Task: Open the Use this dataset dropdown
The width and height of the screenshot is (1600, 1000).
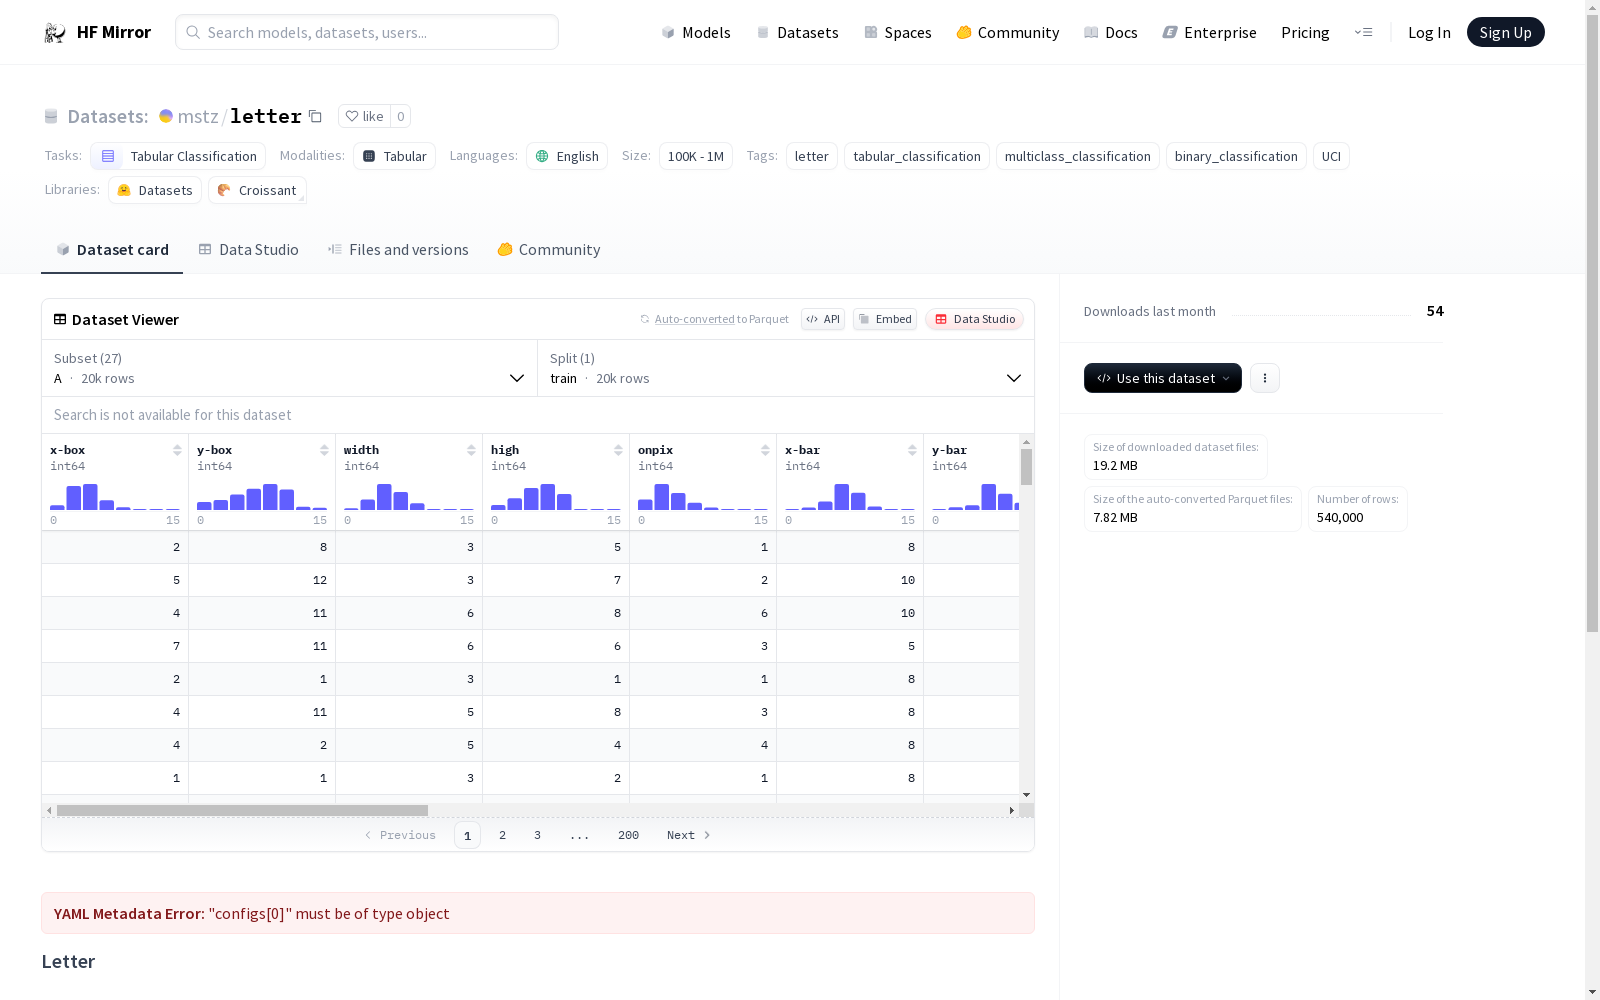Action: [1163, 378]
